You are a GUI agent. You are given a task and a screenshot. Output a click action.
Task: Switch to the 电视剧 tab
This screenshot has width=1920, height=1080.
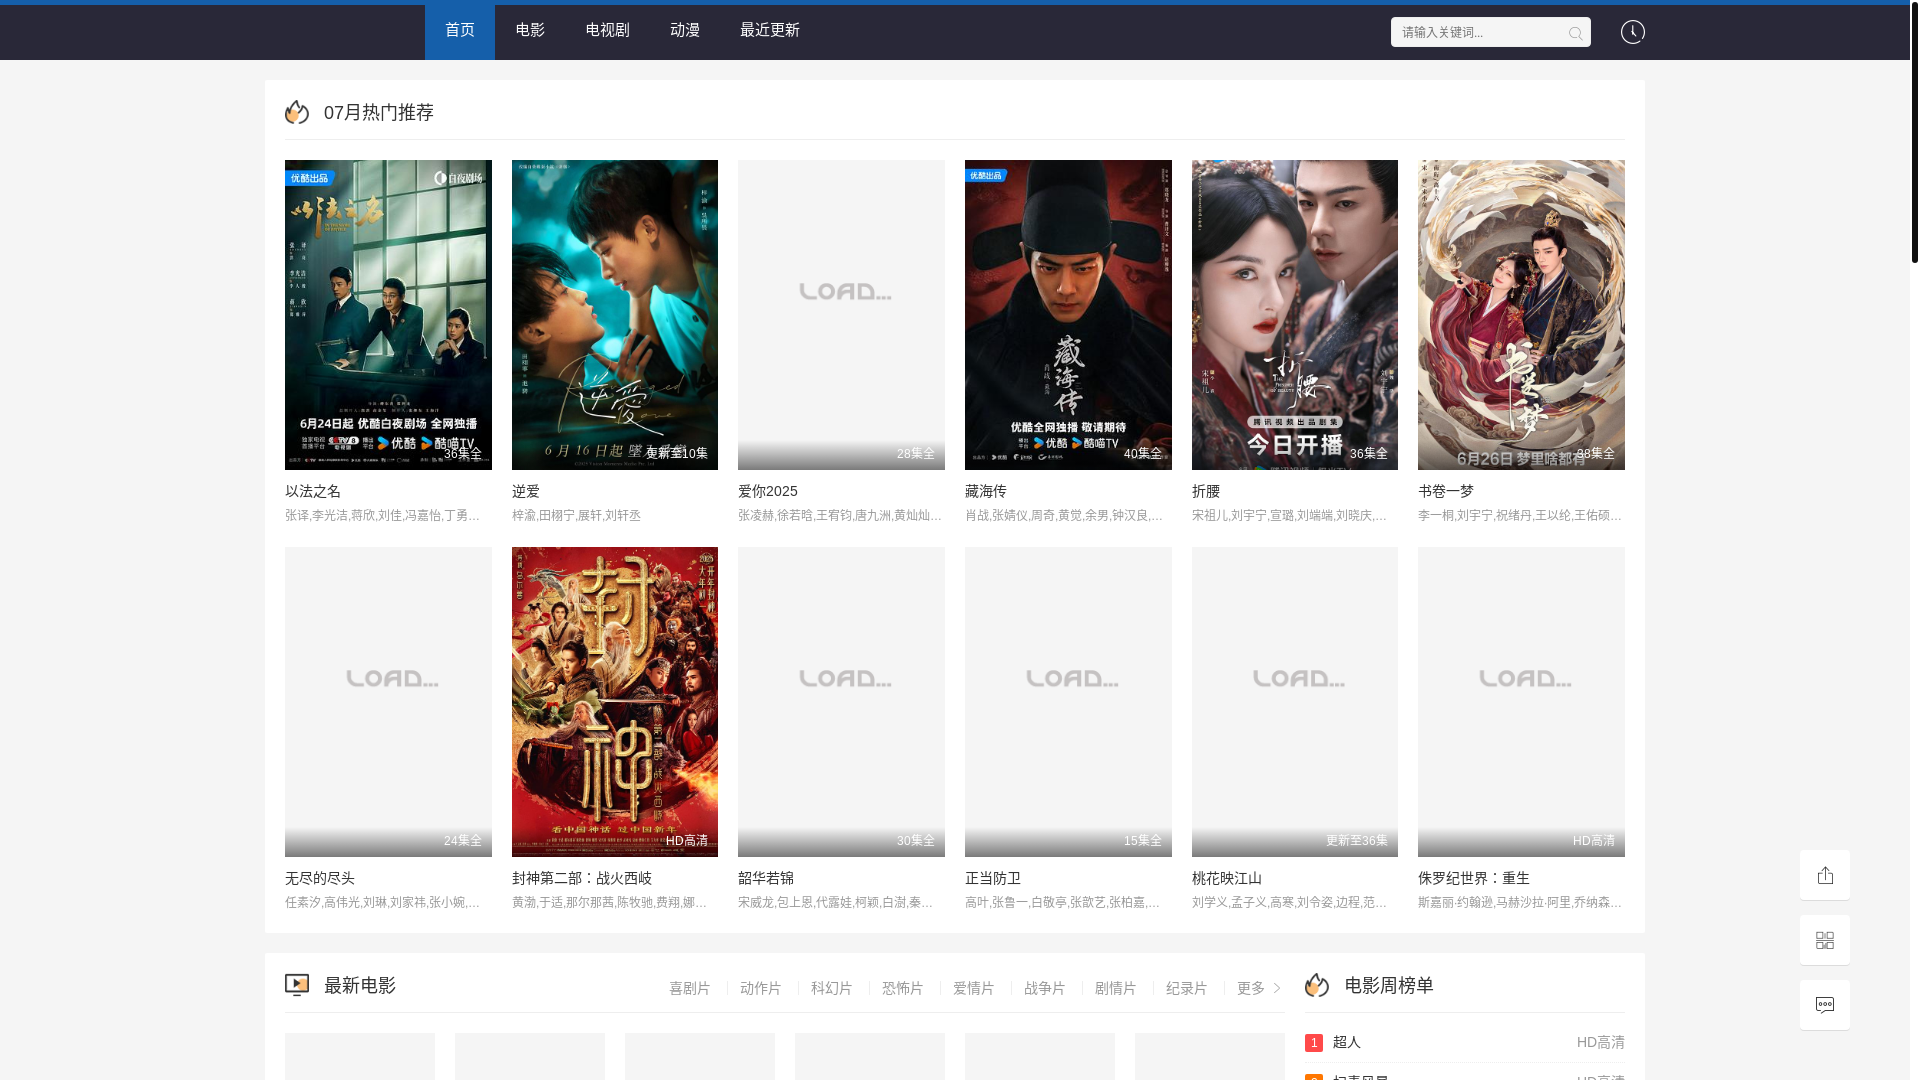pos(607,31)
